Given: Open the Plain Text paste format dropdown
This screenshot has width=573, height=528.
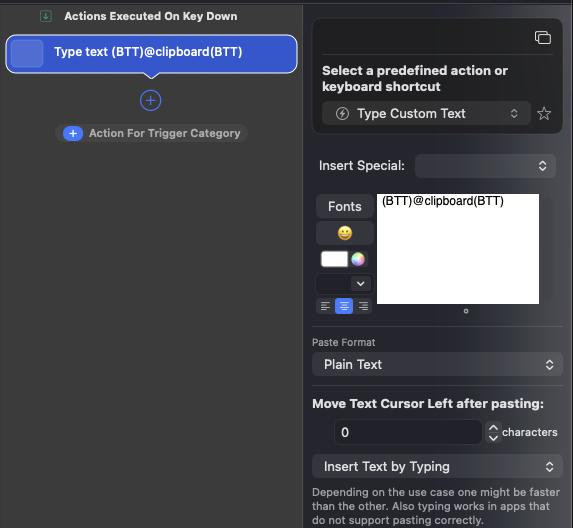Looking at the screenshot, I should 437,364.
